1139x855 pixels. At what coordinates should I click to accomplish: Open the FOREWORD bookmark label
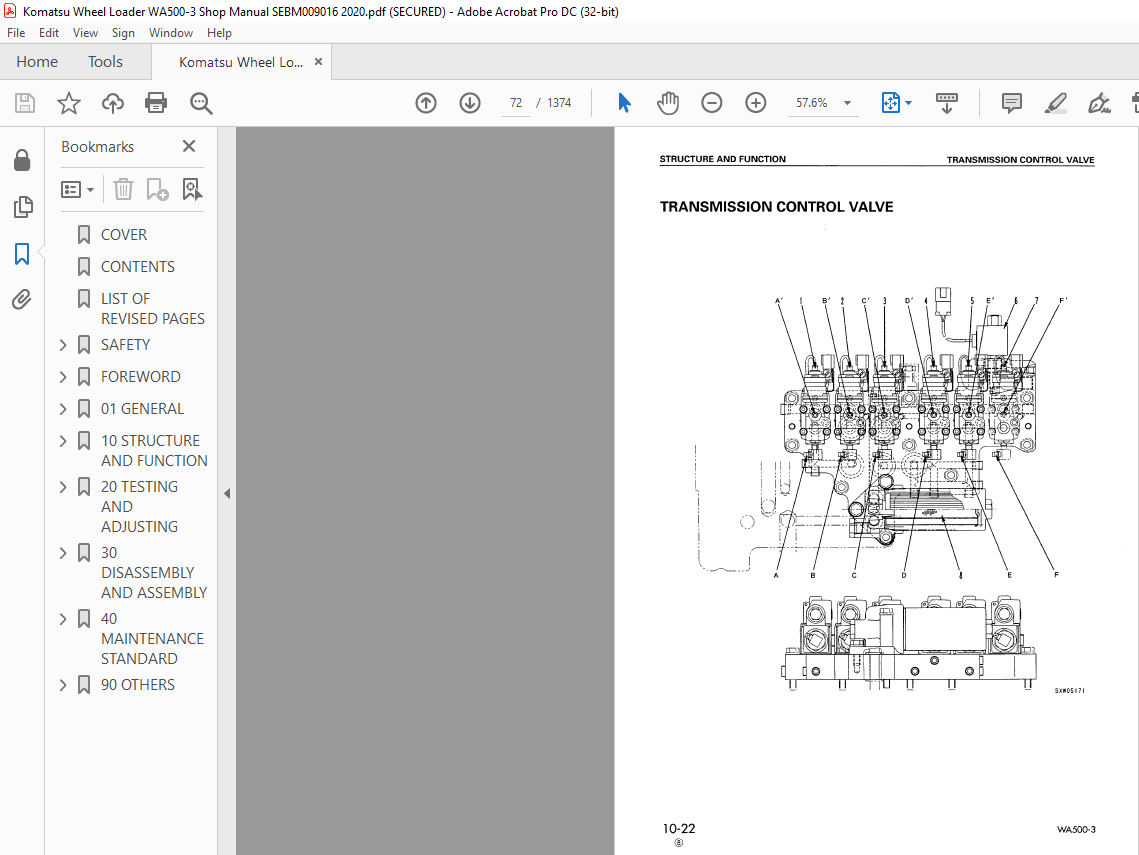coord(140,376)
